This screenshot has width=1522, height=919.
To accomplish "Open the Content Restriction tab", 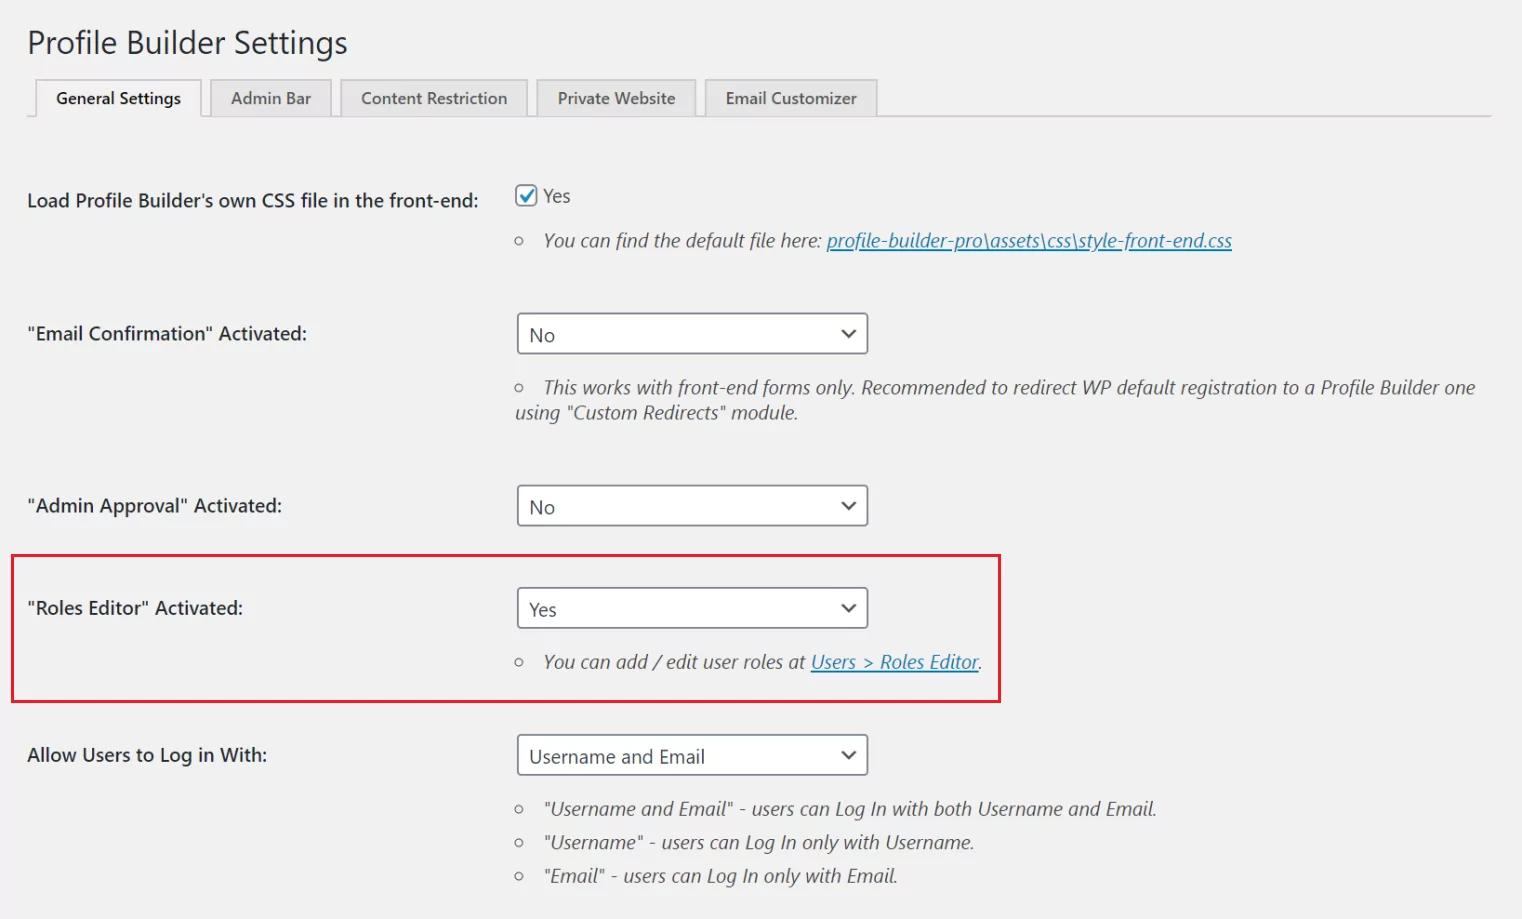I will coord(434,98).
